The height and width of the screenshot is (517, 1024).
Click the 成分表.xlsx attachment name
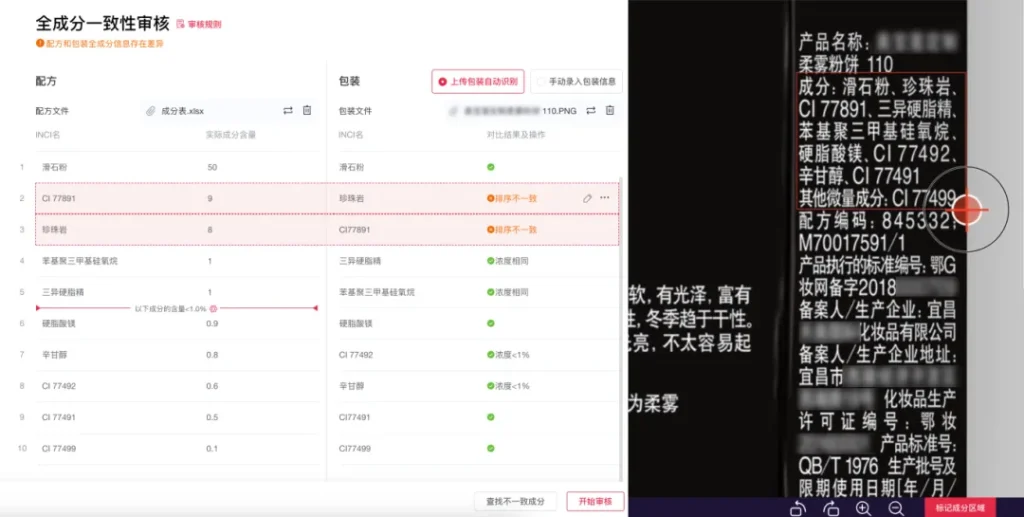[182, 111]
